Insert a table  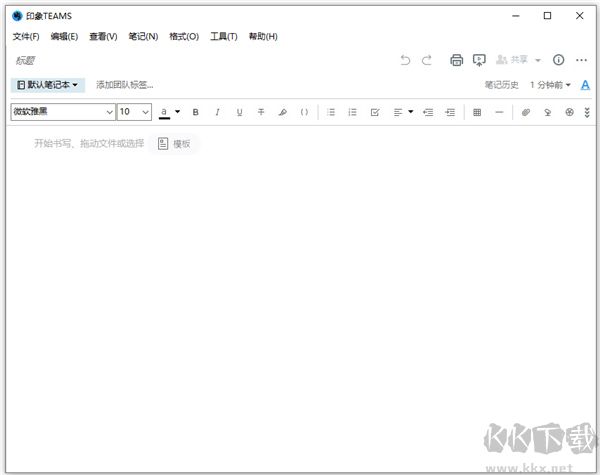[477, 112]
